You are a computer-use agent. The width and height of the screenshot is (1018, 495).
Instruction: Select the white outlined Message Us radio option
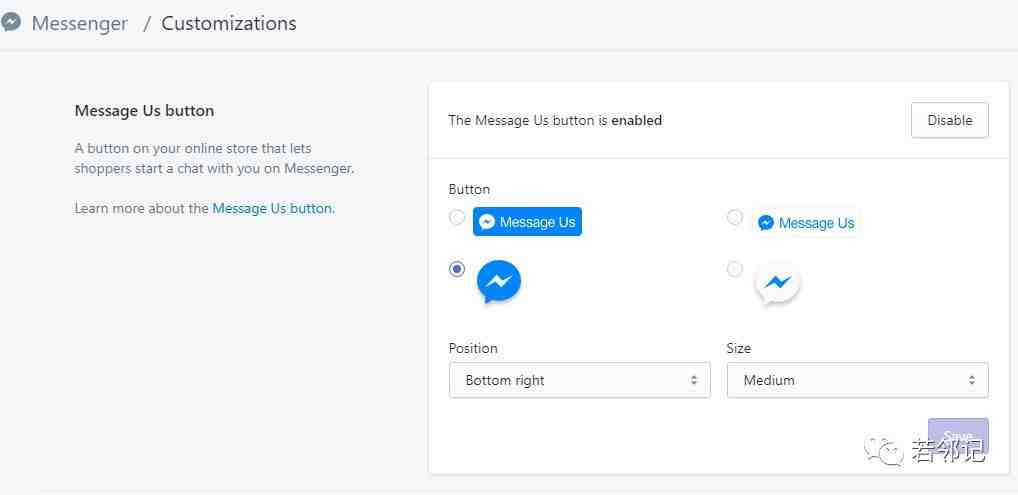pyautogui.click(x=735, y=217)
